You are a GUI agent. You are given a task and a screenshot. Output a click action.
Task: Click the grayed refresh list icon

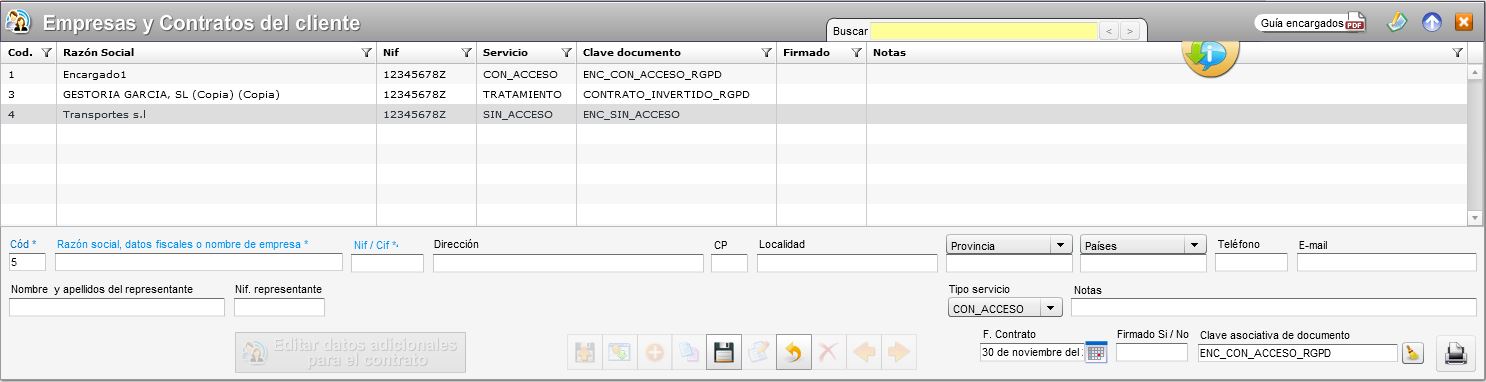(619, 352)
